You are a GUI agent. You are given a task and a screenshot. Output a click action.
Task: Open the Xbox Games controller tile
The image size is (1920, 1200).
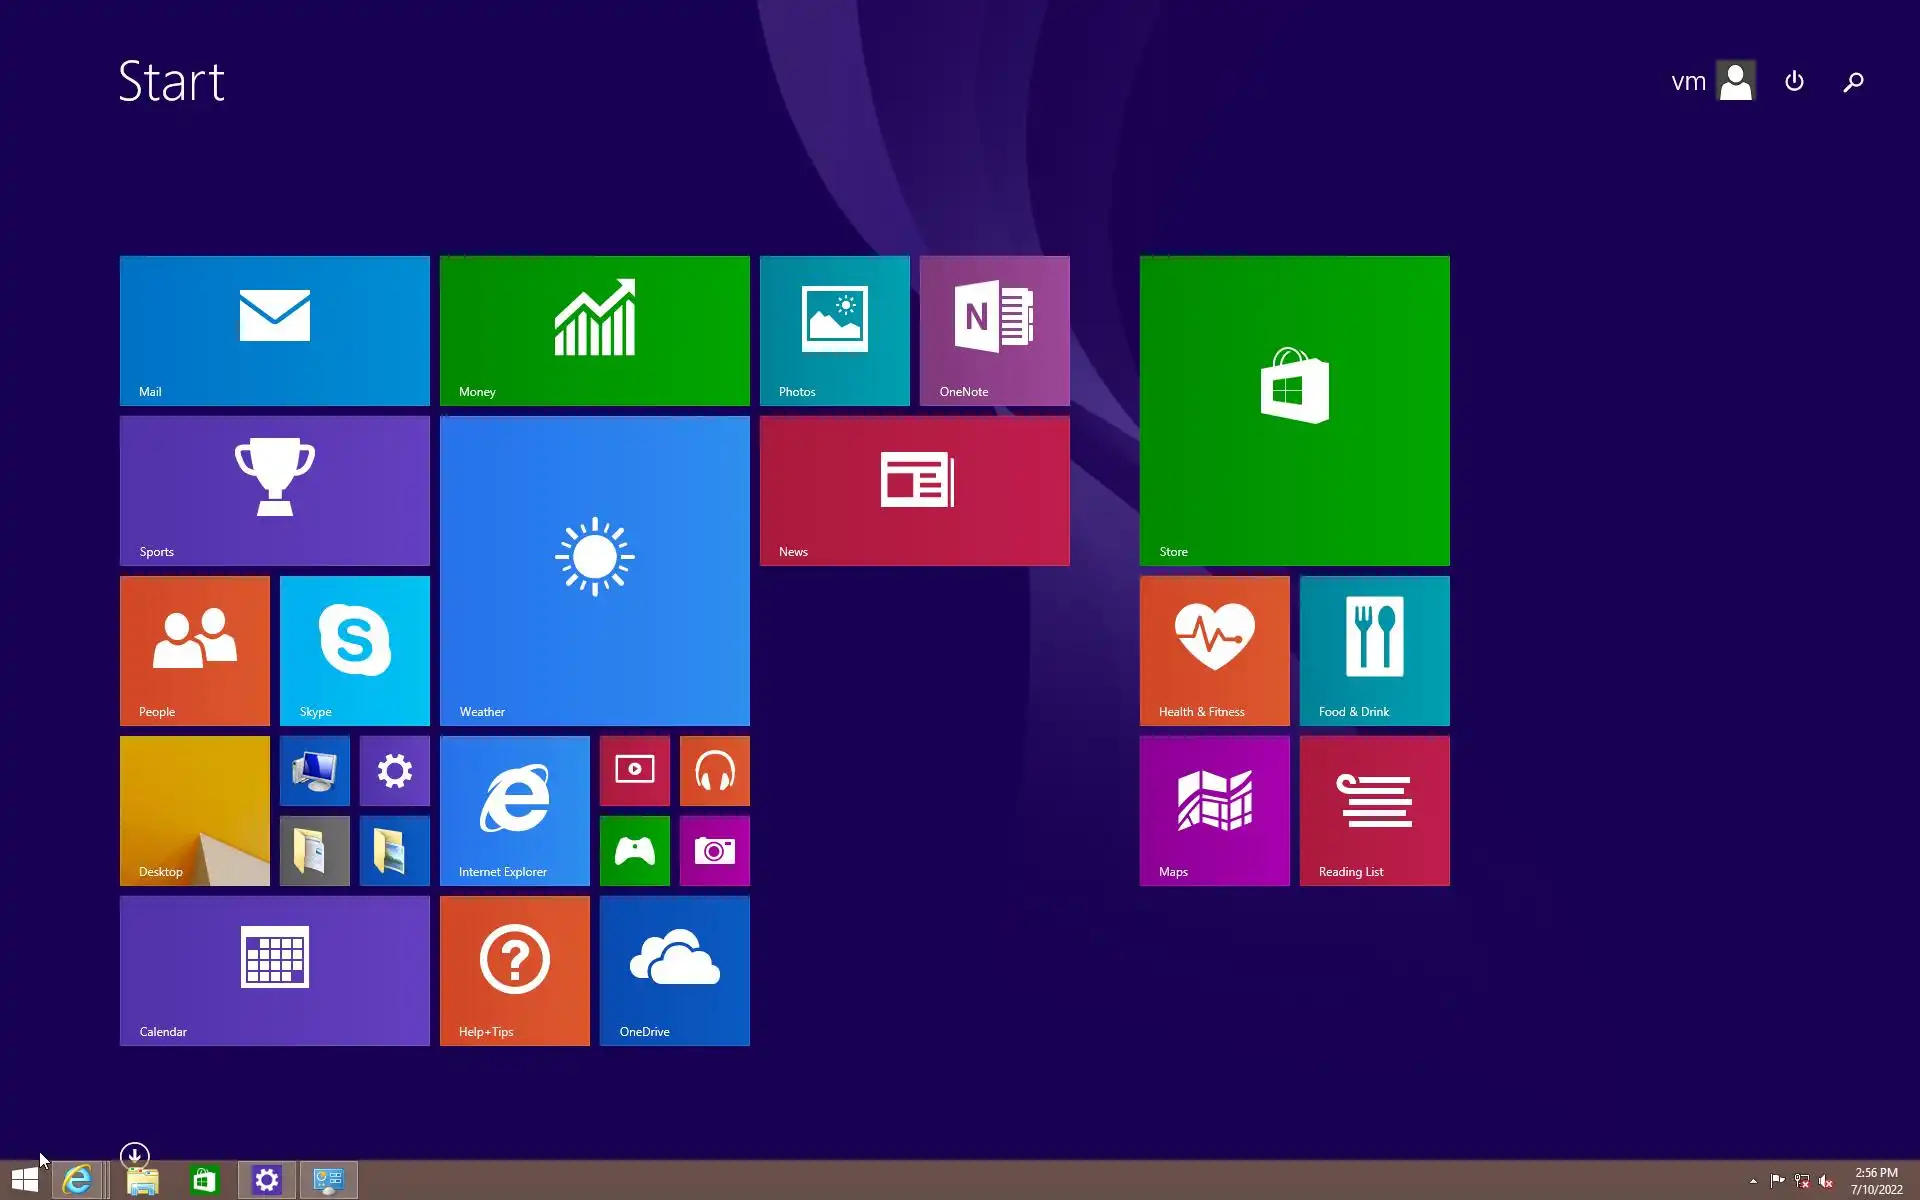(634, 851)
